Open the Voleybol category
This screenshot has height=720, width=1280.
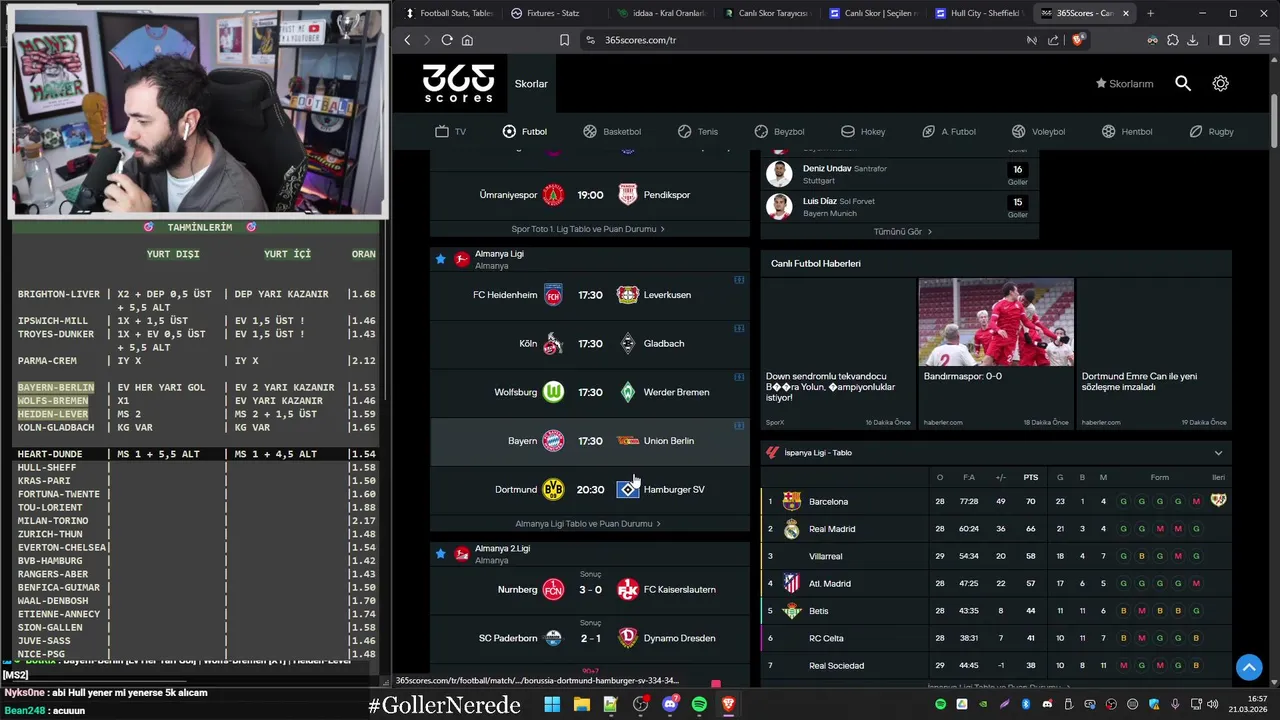click(x=1038, y=131)
